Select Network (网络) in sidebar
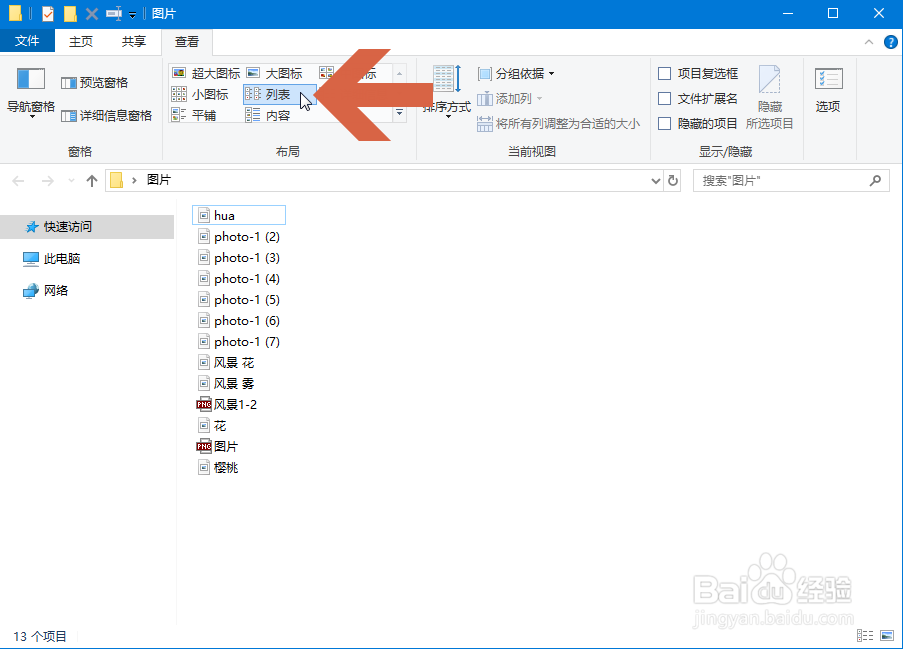 [x=46, y=291]
